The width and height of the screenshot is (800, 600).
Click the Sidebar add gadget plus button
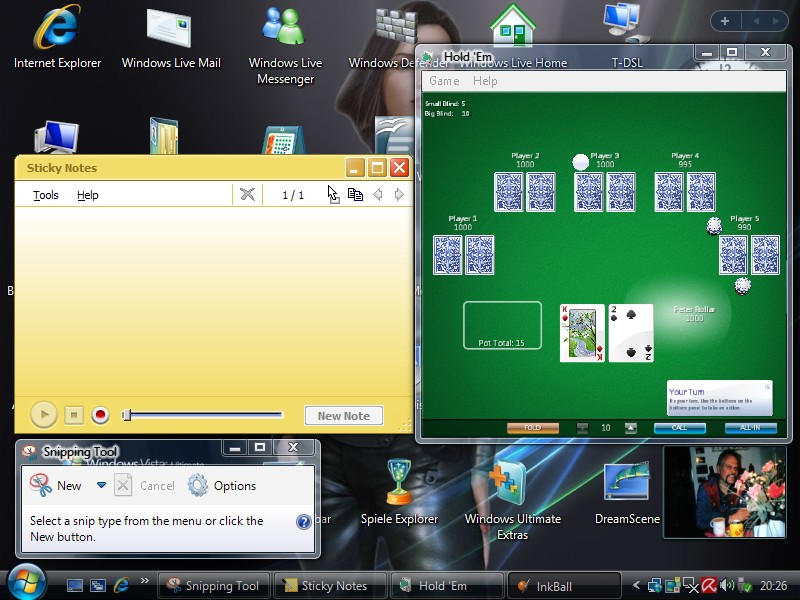pyautogui.click(x=724, y=21)
